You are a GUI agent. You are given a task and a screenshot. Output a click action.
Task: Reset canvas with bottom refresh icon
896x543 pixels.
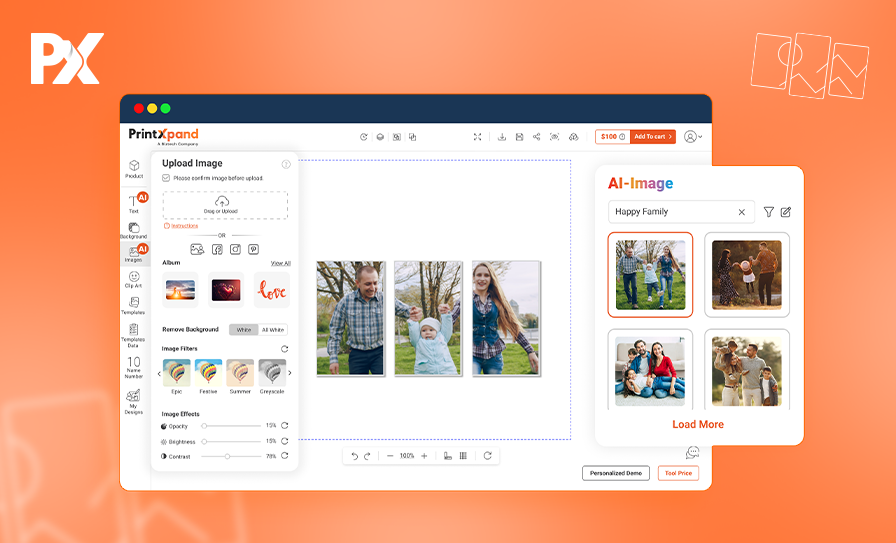coord(487,456)
